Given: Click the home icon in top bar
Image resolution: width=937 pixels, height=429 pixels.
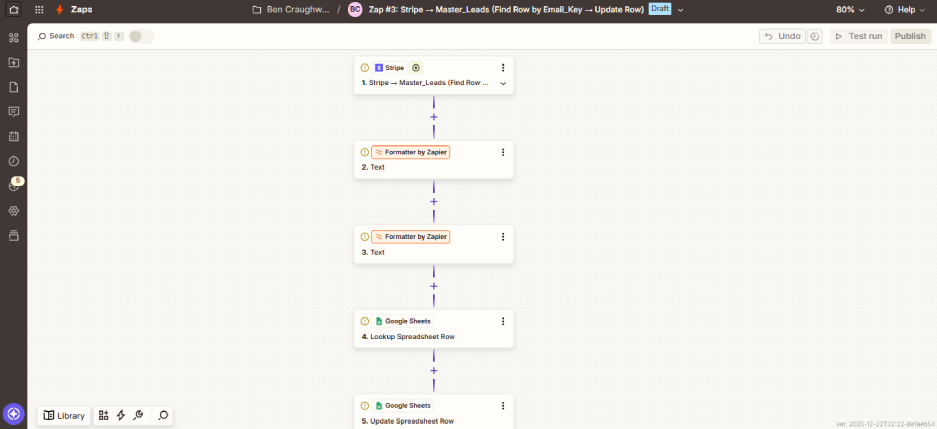Looking at the screenshot, I should pyautogui.click(x=13, y=9).
